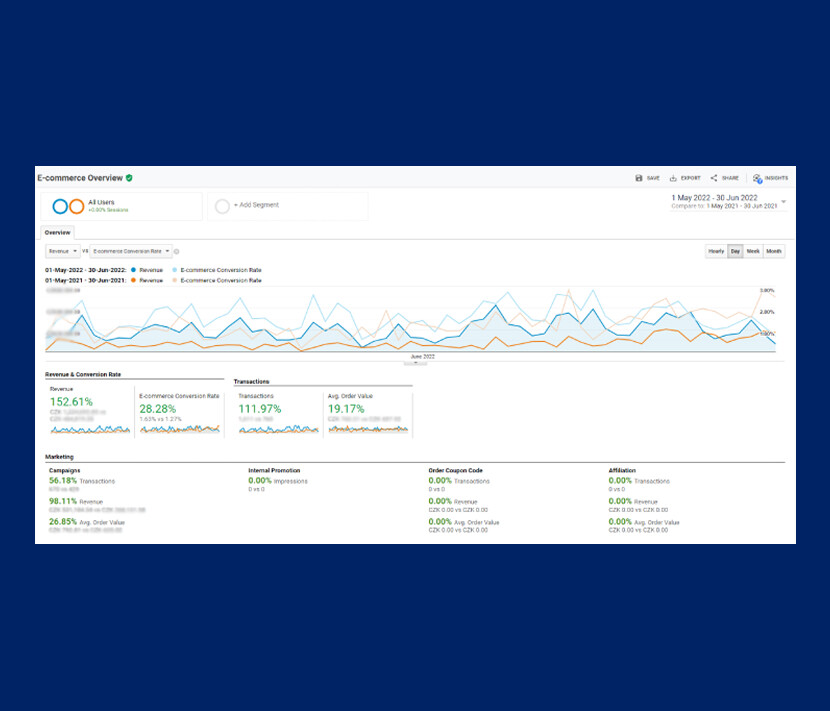Click the blue Revenue legend dot for 2022
This screenshot has width=830, height=711.
132,271
